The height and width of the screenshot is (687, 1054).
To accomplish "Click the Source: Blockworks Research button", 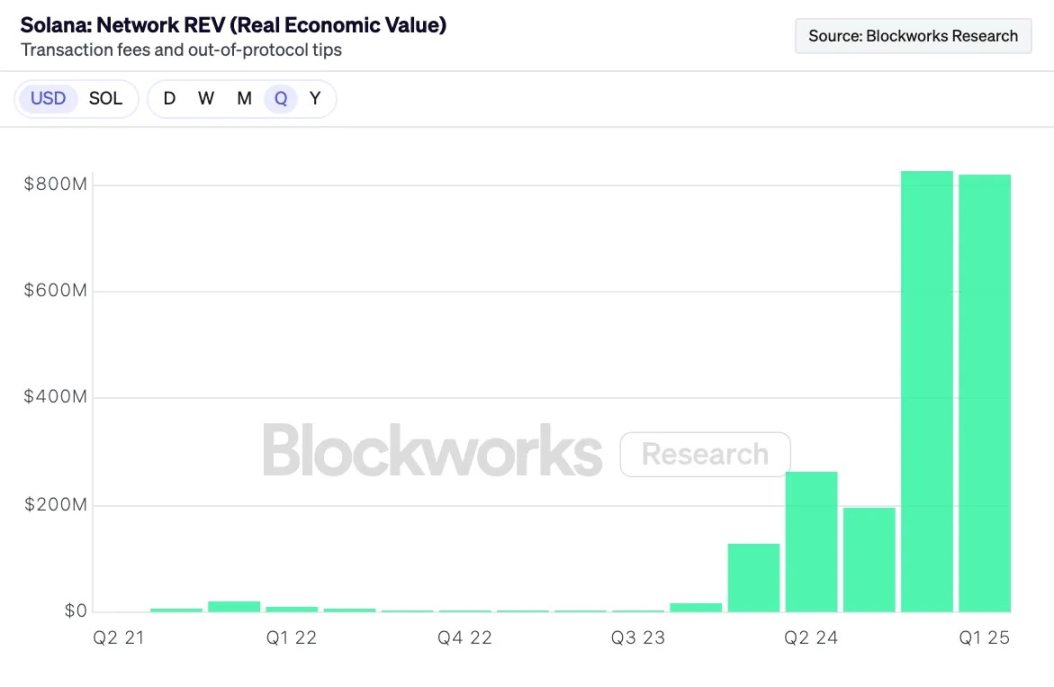I will (x=913, y=36).
